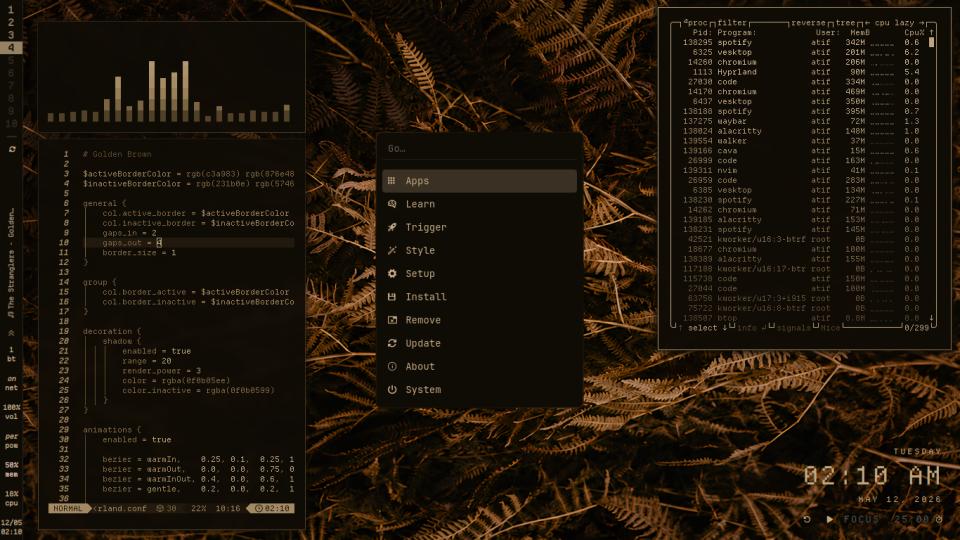The height and width of the screenshot is (540, 960).
Task: Select Learn in the launcher menu
Action: tap(479, 204)
